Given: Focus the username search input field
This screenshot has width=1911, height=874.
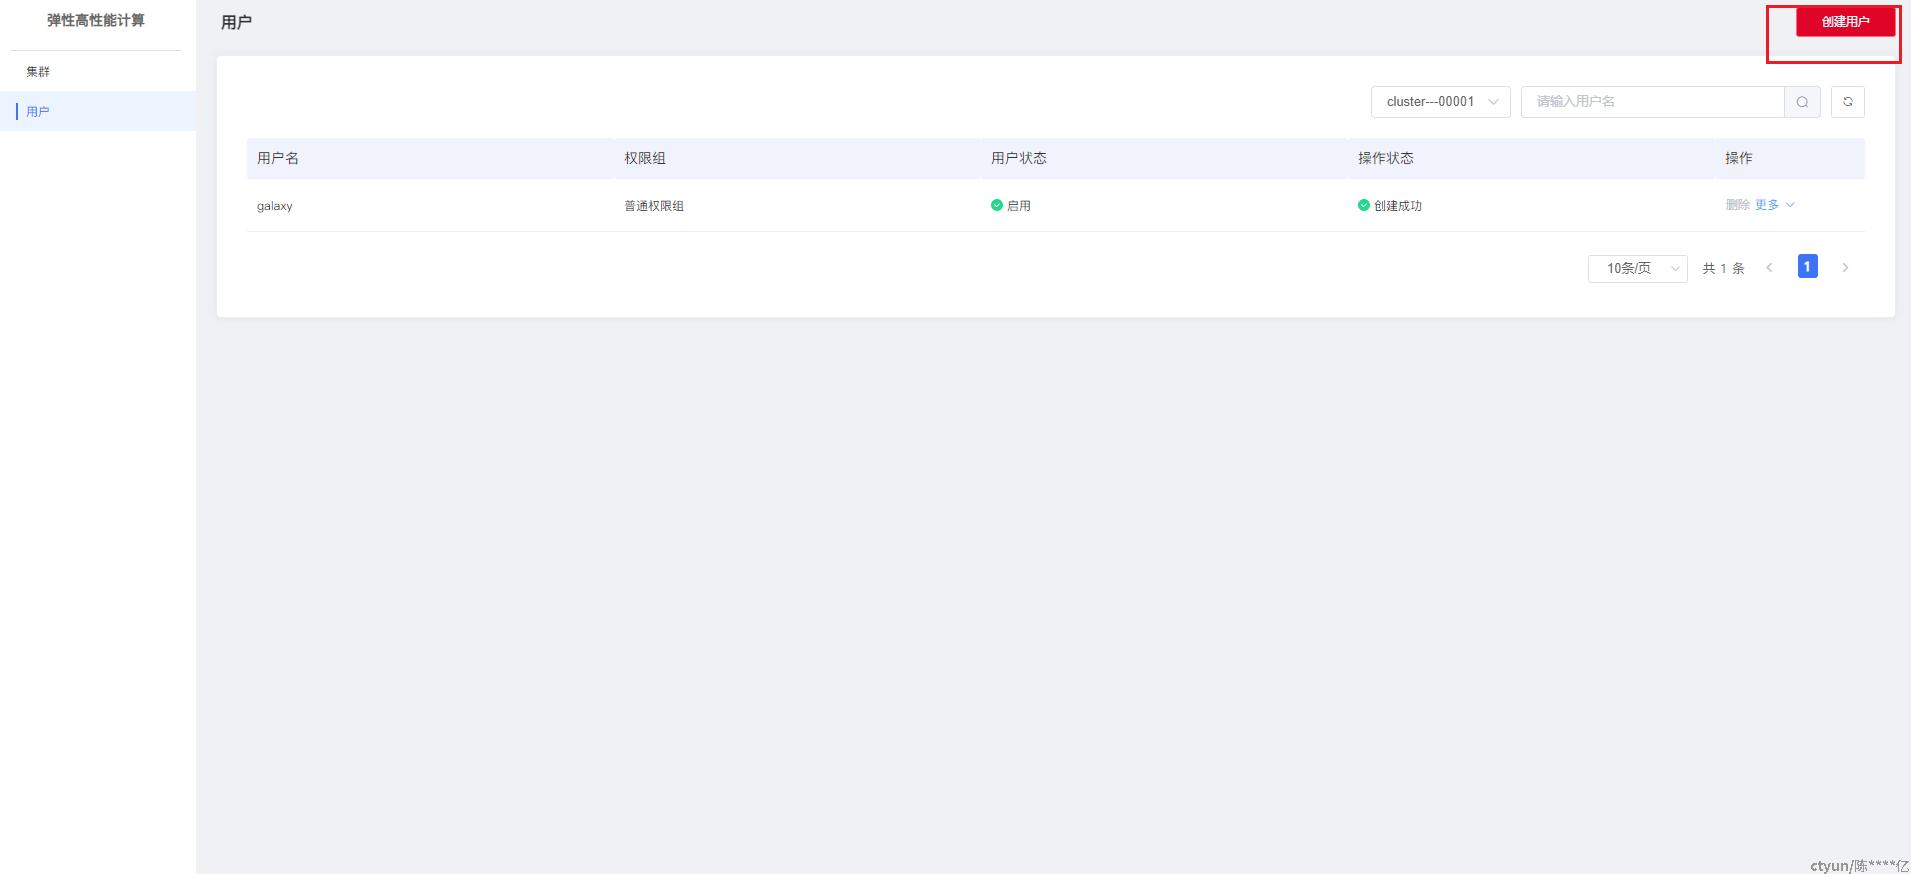Looking at the screenshot, I should (1652, 102).
